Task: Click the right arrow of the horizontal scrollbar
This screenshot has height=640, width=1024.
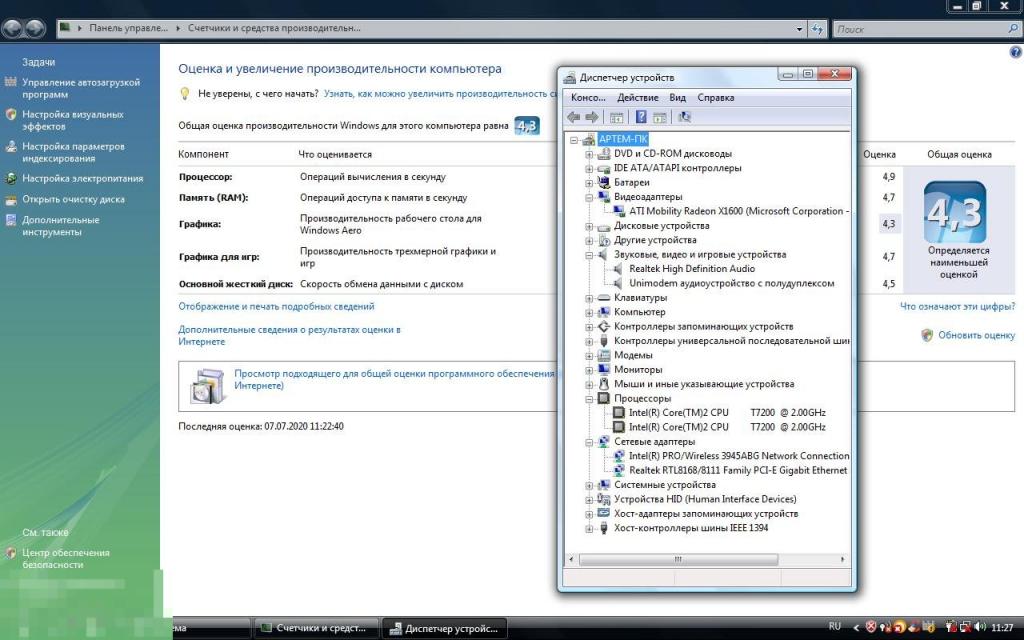Action: (842, 560)
